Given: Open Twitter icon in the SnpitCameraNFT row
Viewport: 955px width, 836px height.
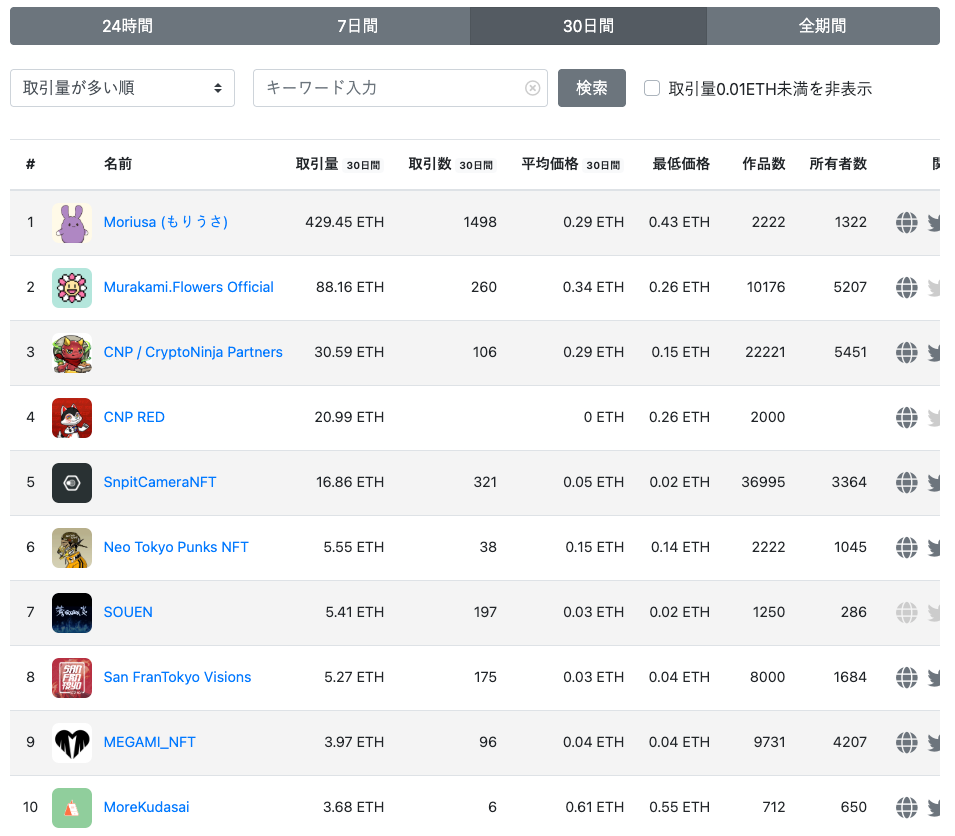Looking at the screenshot, I should 934,483.
